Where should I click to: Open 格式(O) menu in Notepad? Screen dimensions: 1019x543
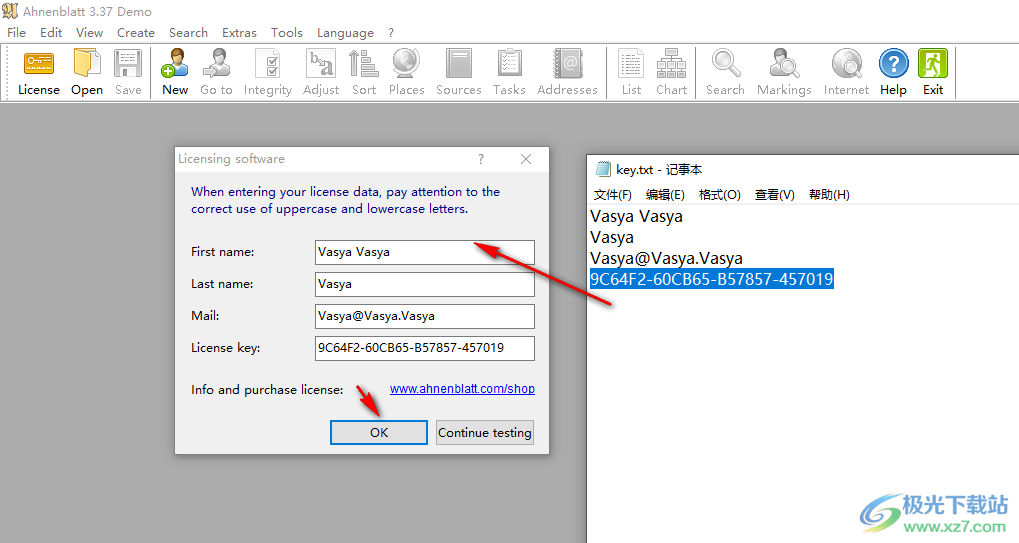pos(719,194)
